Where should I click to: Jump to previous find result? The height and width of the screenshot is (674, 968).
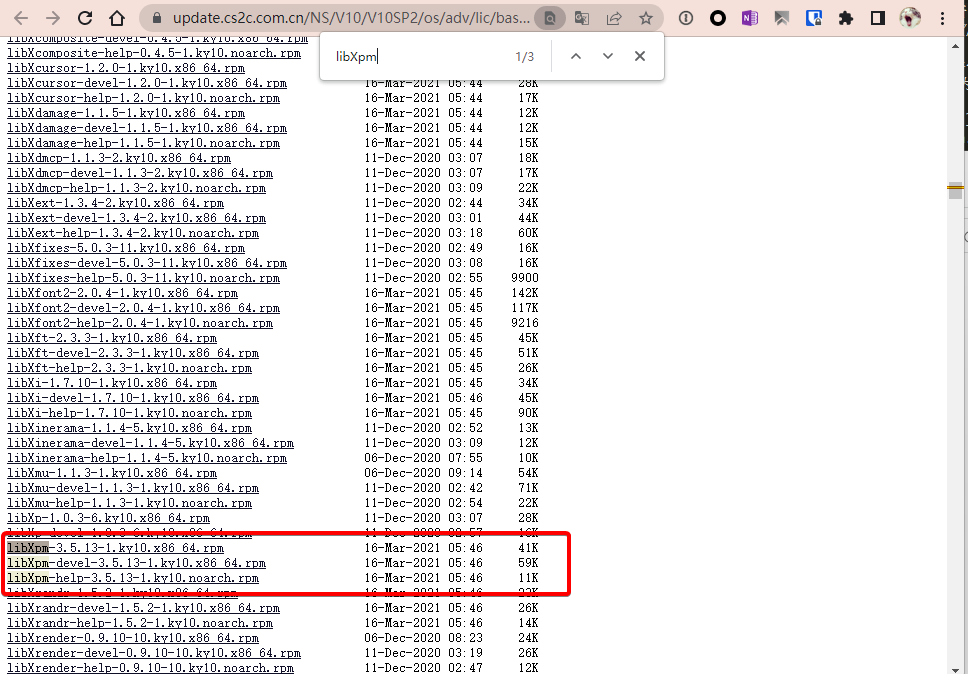[x=575, y=56]
